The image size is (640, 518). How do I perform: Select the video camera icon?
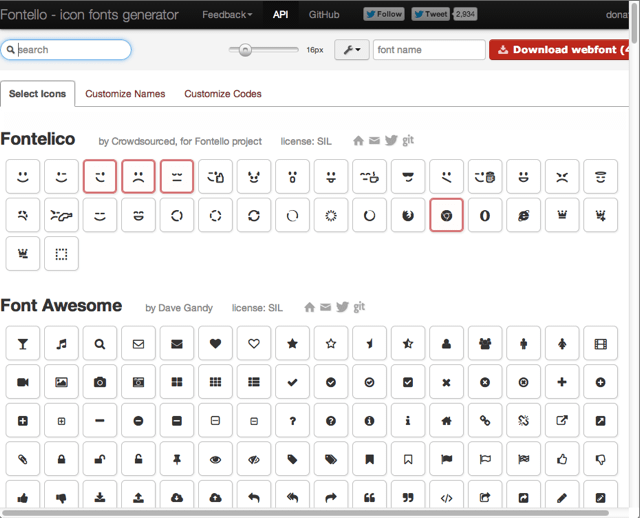tap(22, 382)
